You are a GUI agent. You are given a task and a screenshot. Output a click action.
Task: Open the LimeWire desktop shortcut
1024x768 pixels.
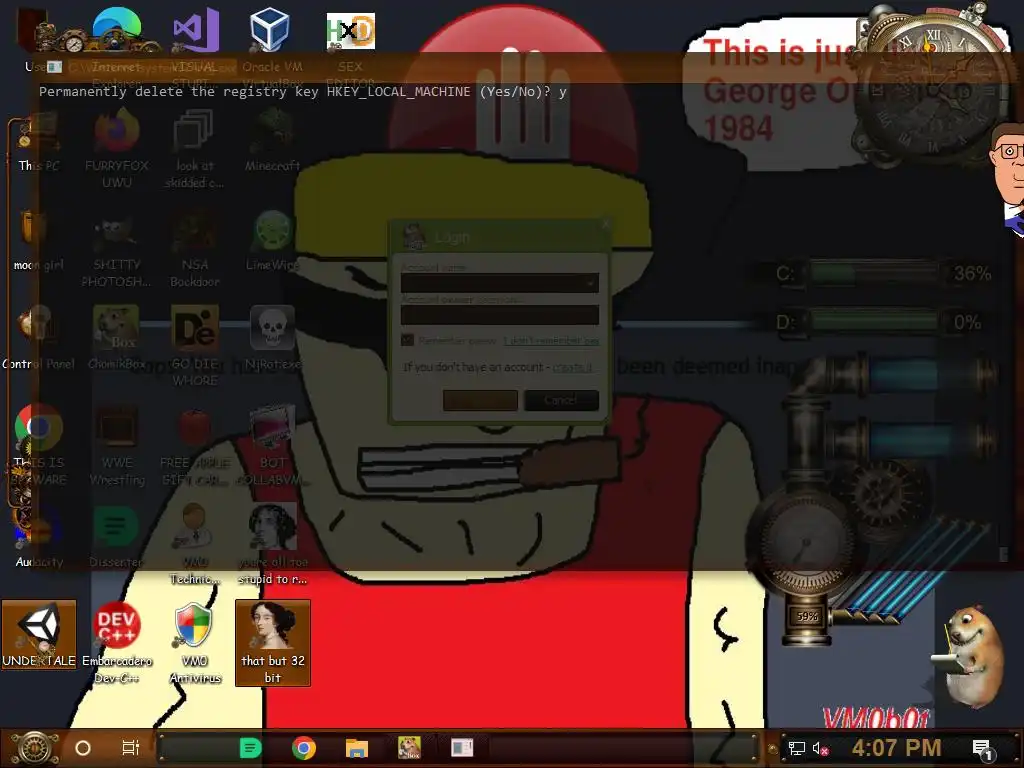click(273, 232)
